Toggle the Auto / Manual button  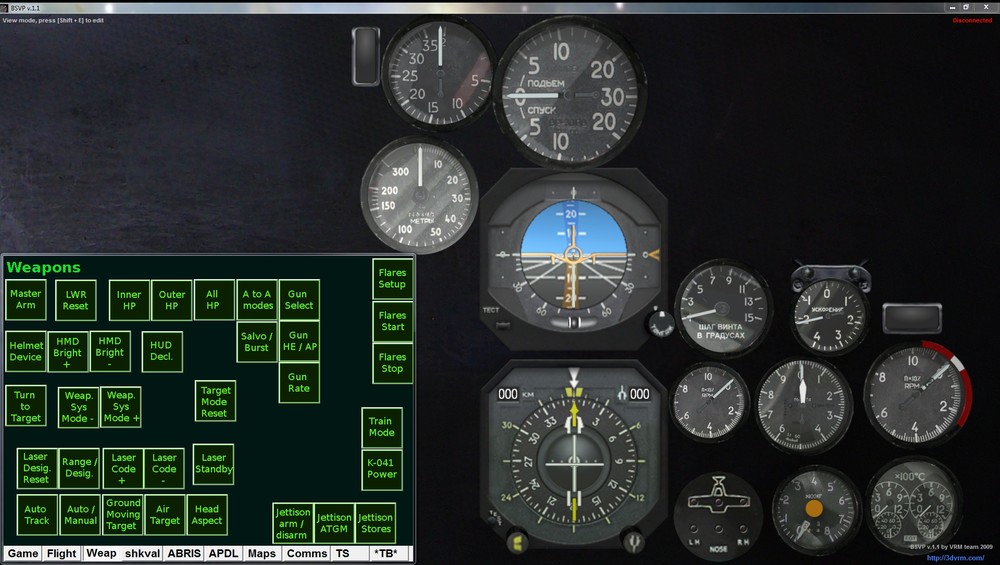pos(80,515)
